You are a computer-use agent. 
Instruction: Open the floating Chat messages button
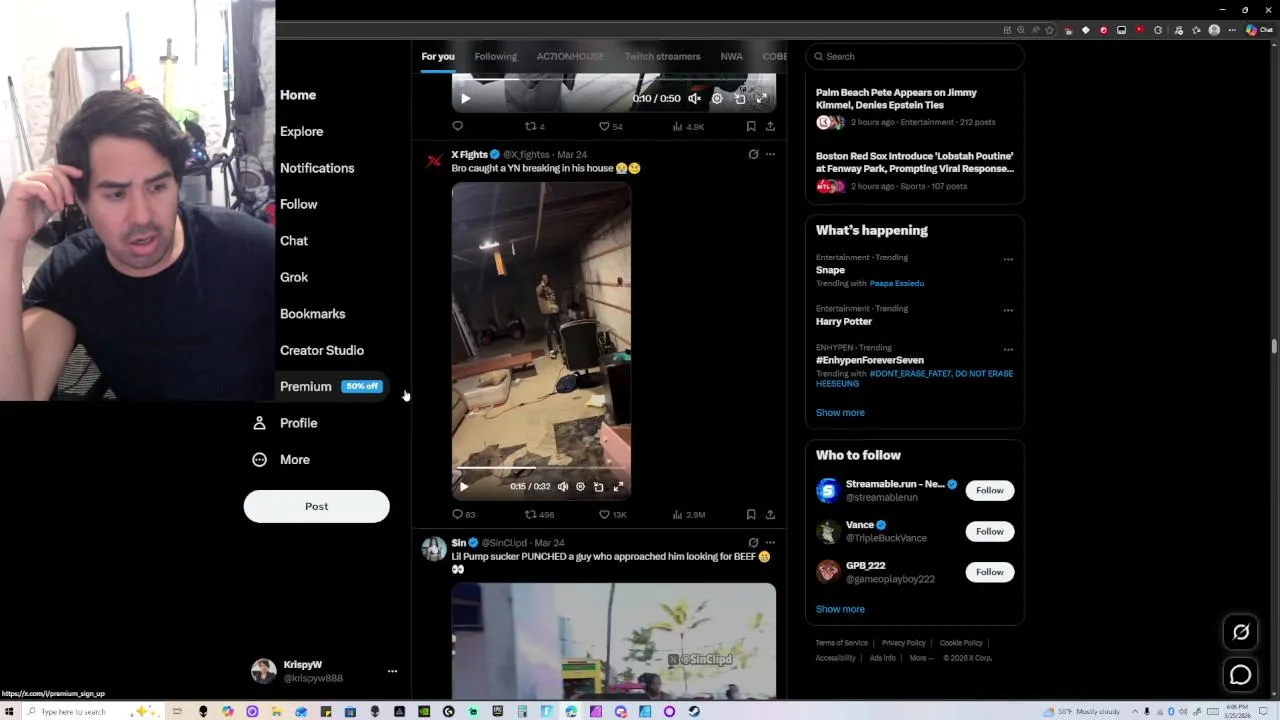[1241, 675]
